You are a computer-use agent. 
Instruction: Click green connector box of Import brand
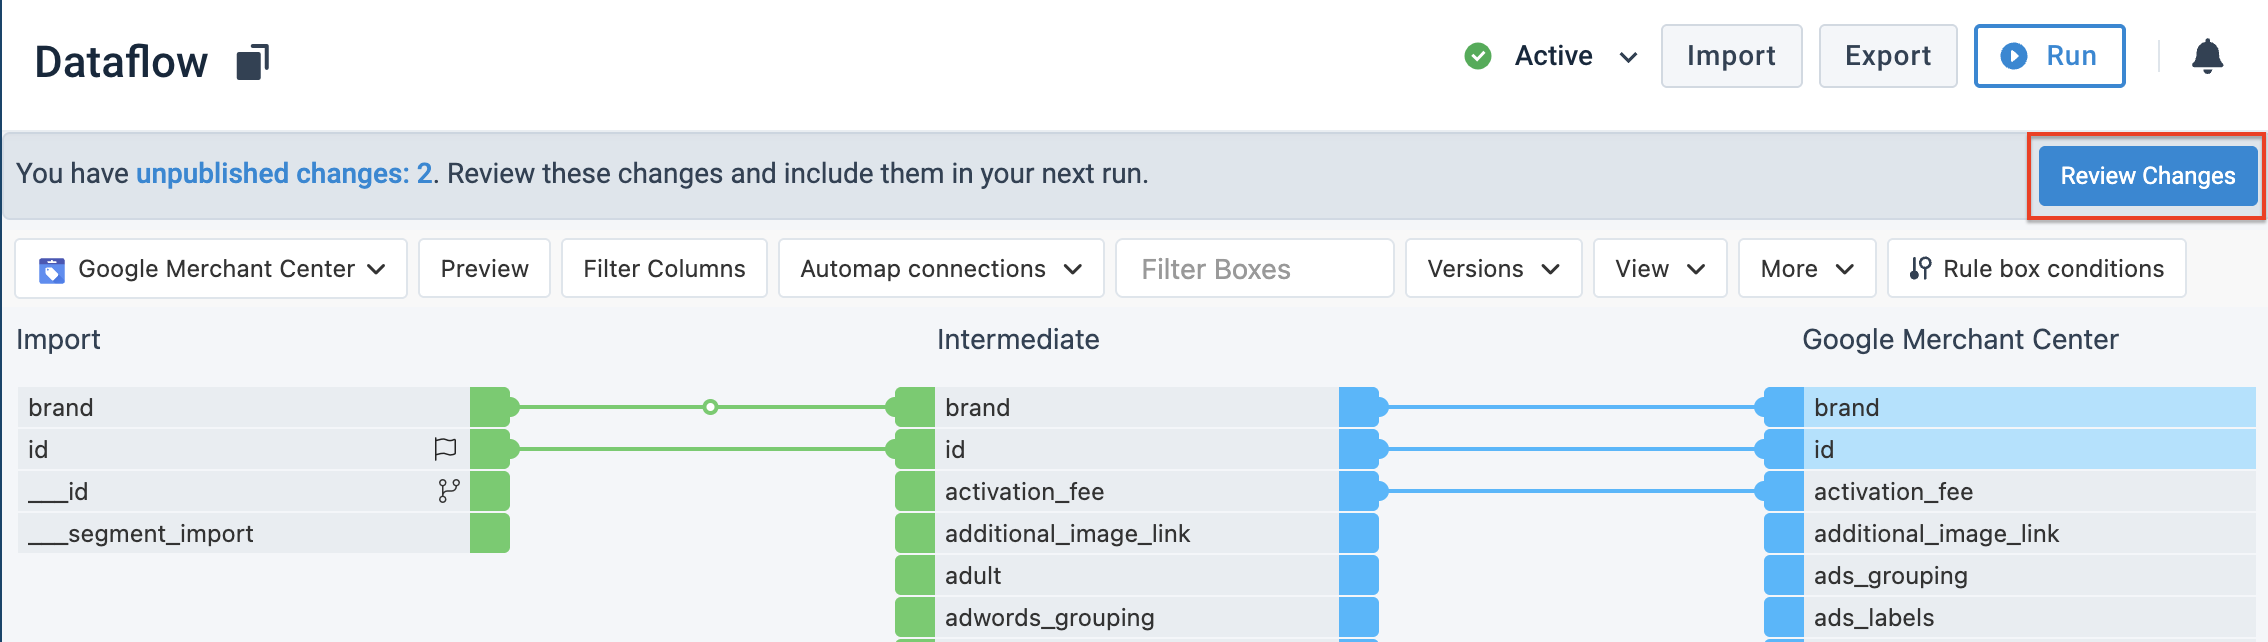[x=490, y=407]
